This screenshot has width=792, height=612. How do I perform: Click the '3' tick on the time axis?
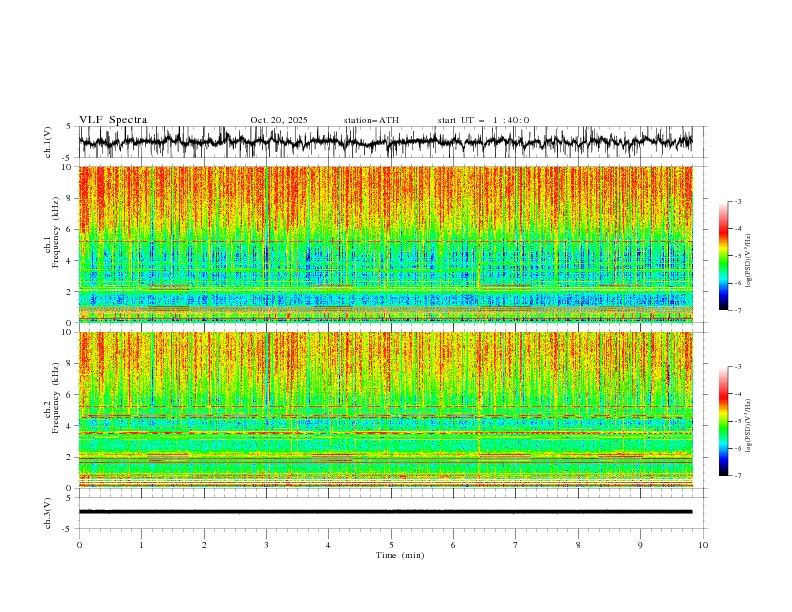click(266, 545)
